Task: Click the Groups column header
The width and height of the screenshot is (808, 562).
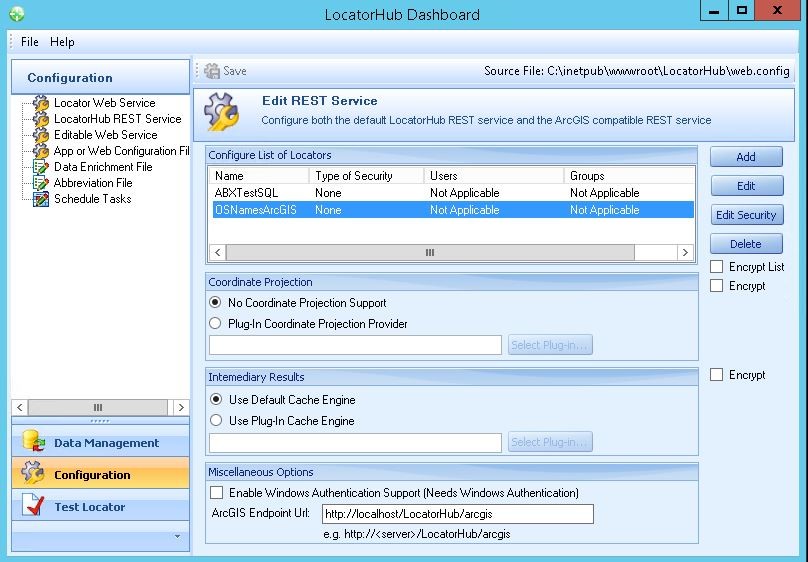Action: [629, 176]
